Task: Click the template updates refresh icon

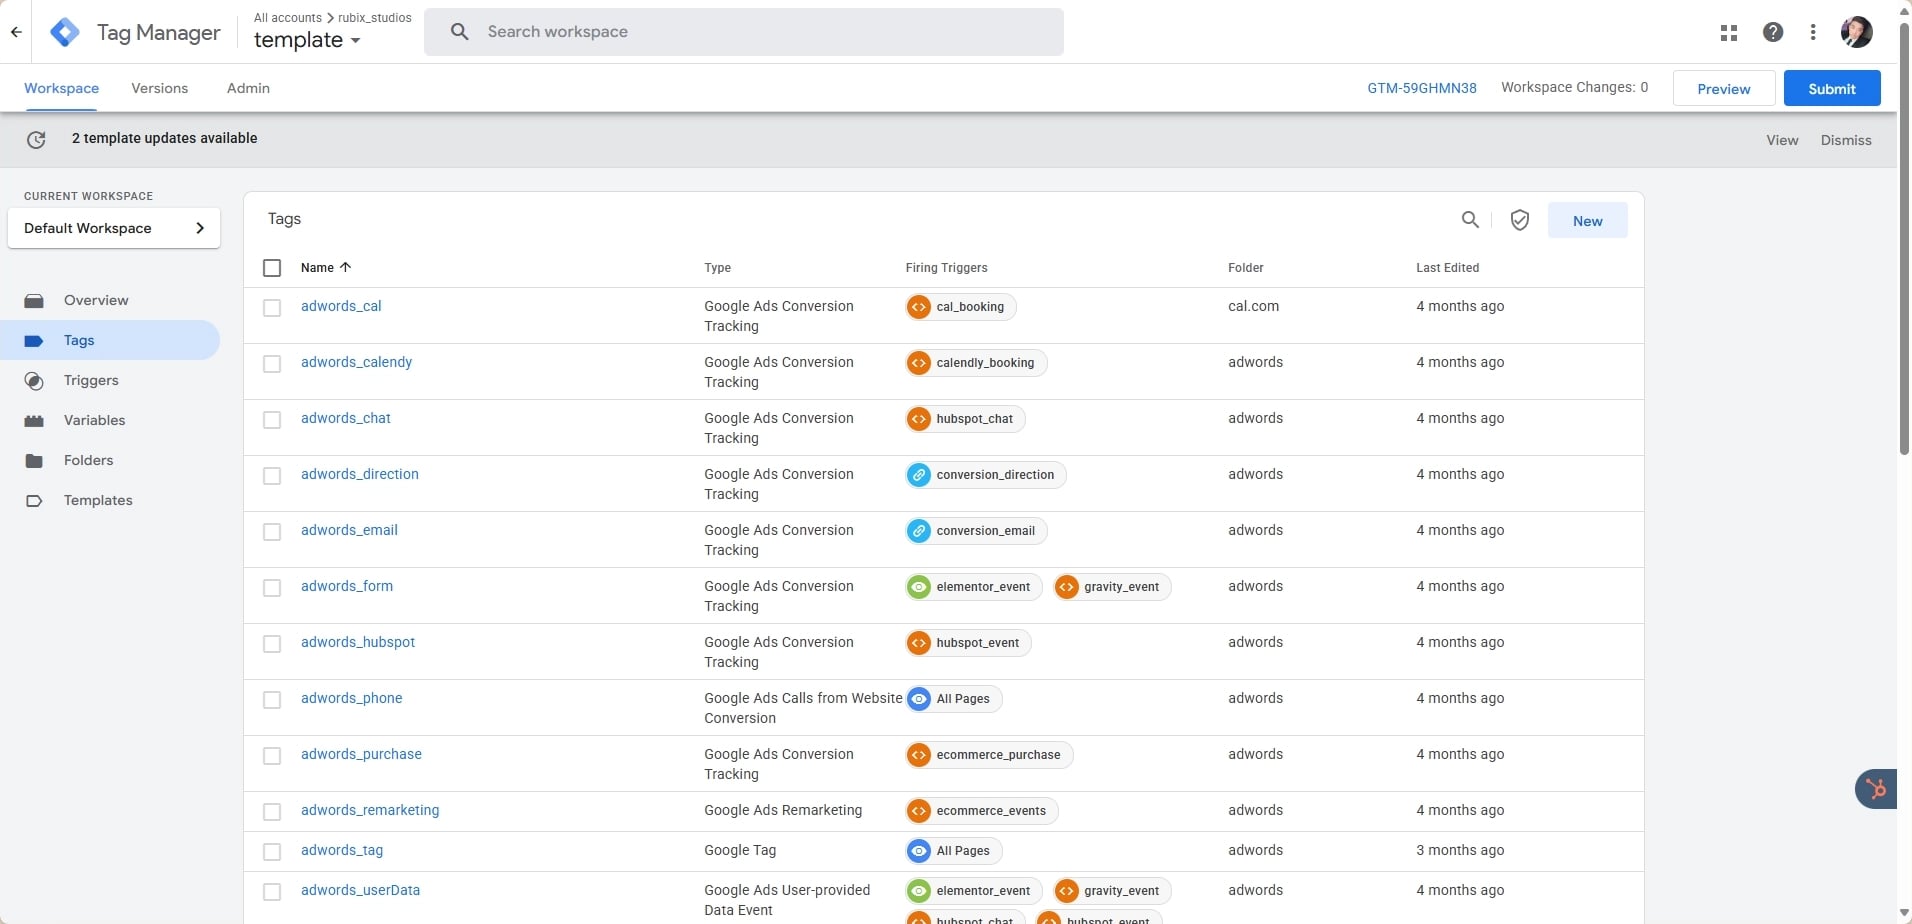Action: 36,139
